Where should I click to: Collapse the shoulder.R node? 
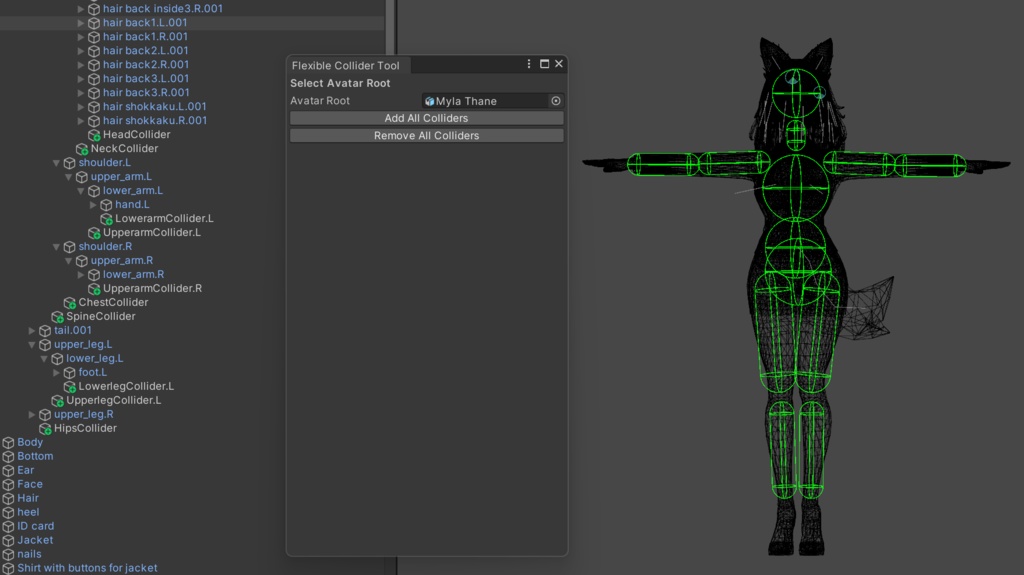pos(56,247)
